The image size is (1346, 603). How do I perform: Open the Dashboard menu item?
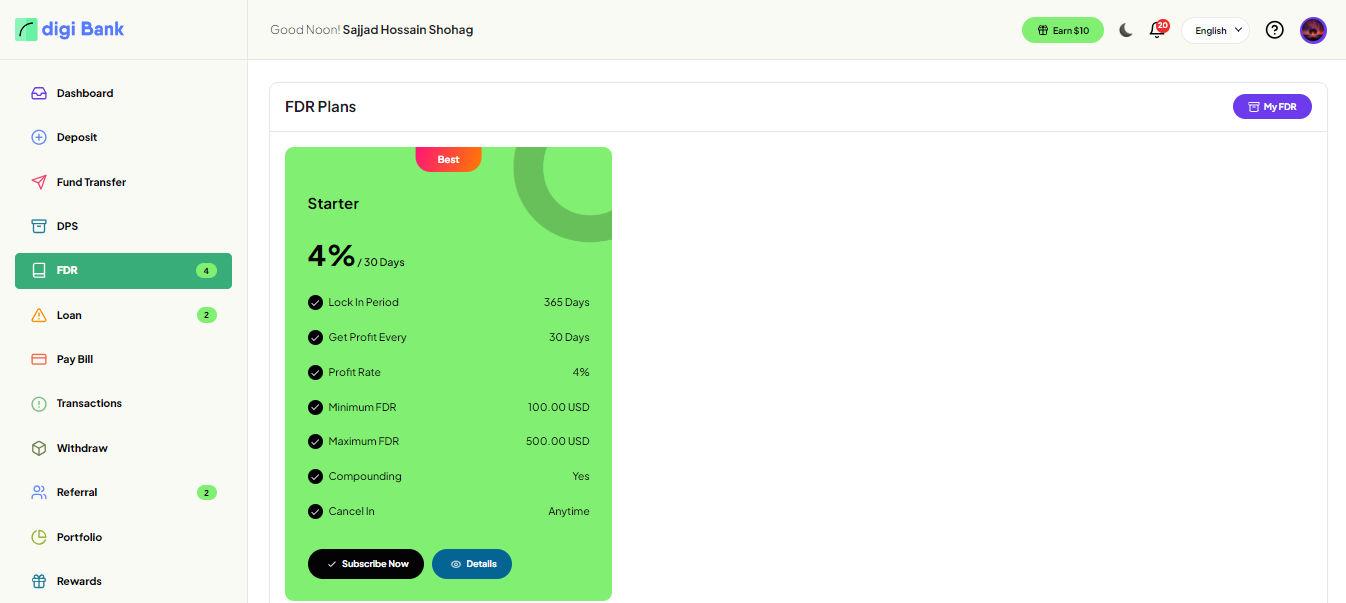[85, 93]
